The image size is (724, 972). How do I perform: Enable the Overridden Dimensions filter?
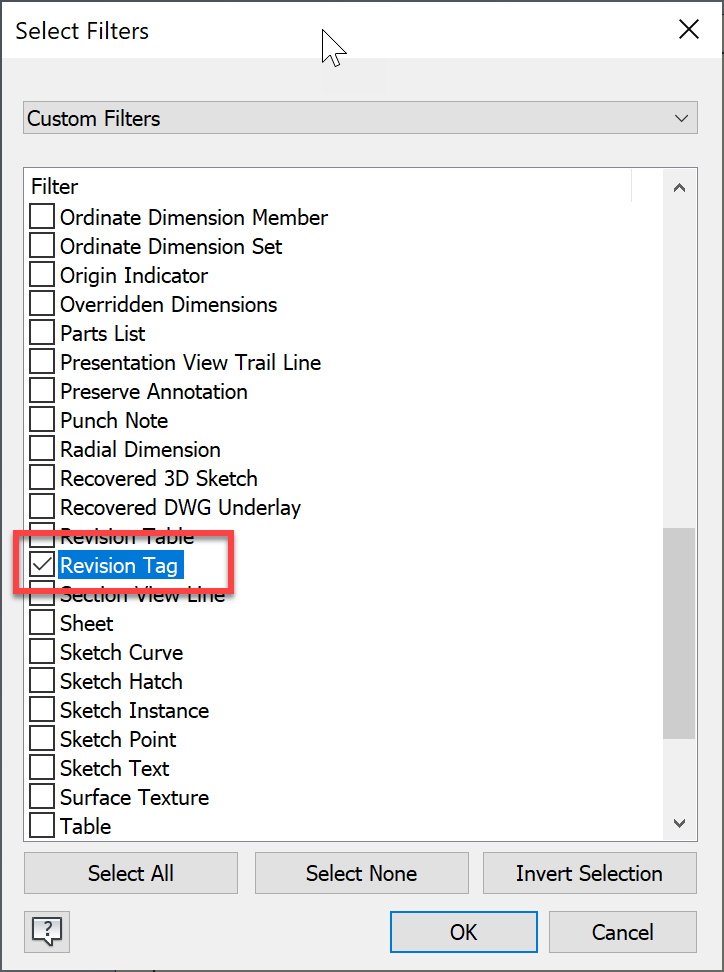(x=40, y=304)
